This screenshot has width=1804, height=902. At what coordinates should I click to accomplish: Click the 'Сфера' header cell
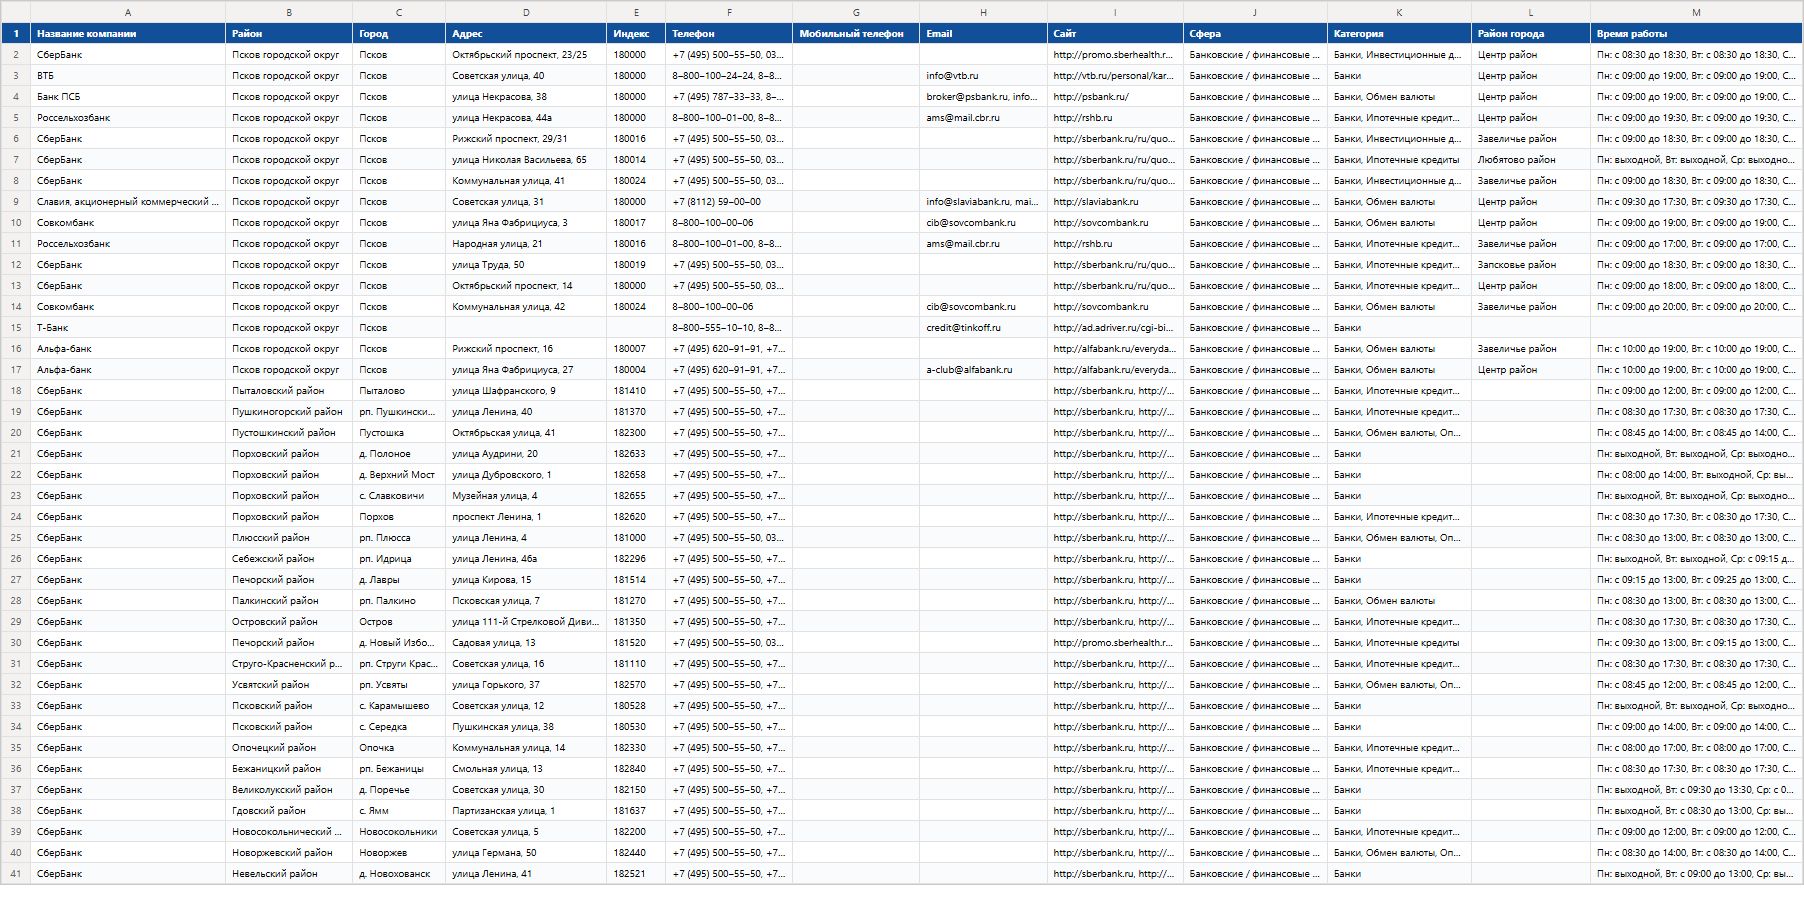click(x=1255, y=34)
